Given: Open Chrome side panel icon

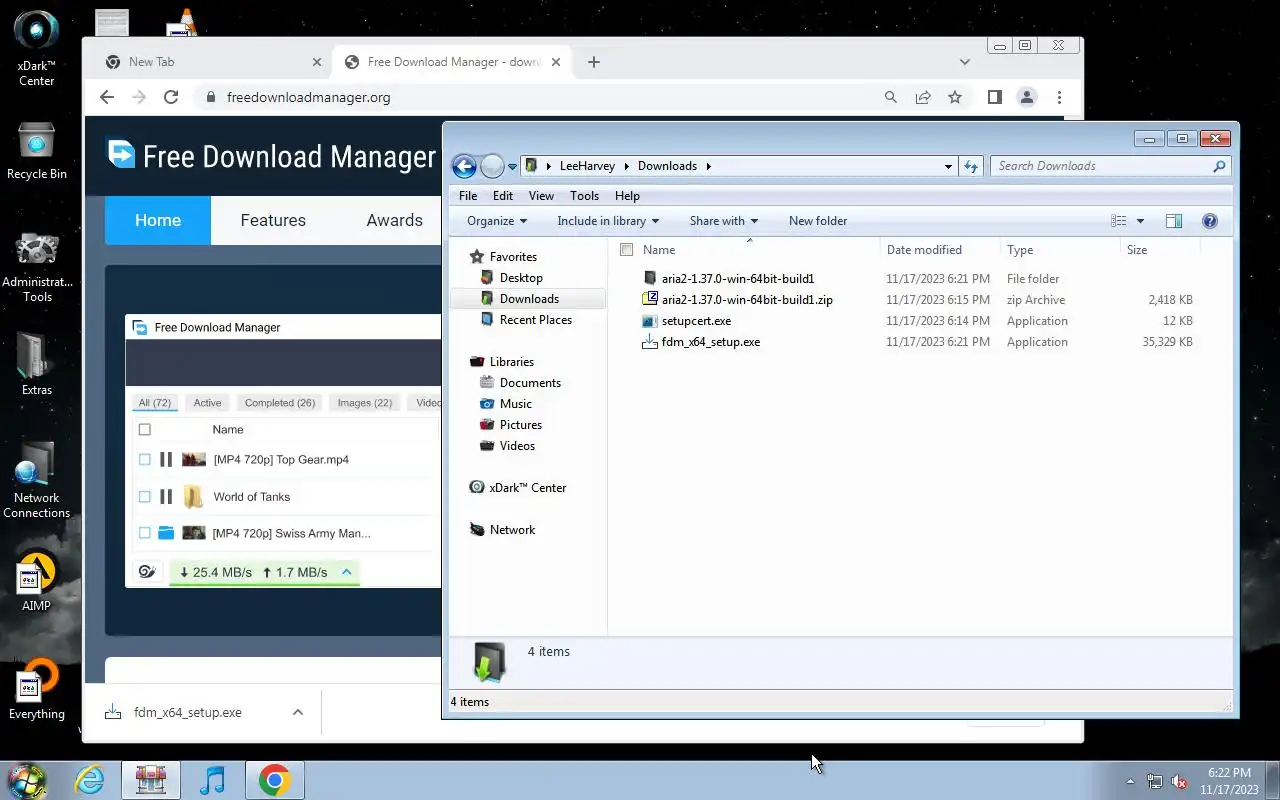Looking at the screenshot, I should [x=994, y=97].
